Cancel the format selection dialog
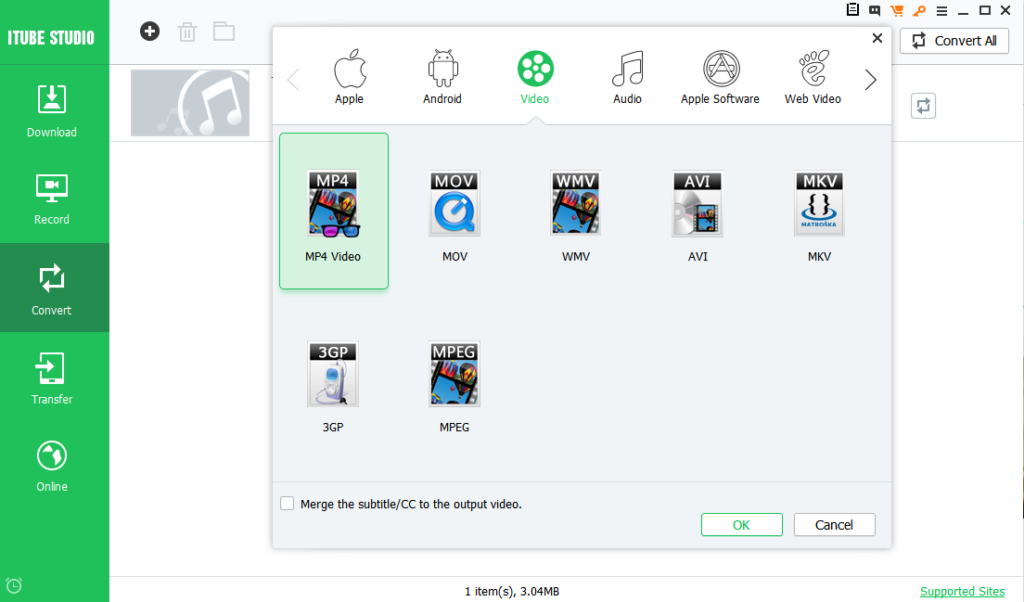This screenshot has height=602, width=1024. point(834,524)
